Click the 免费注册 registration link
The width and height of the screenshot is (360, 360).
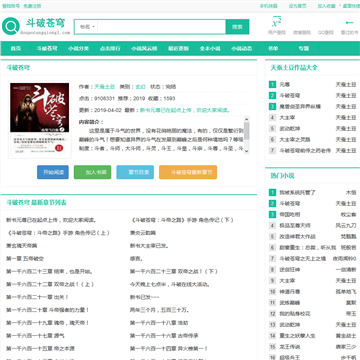point(33,6)
